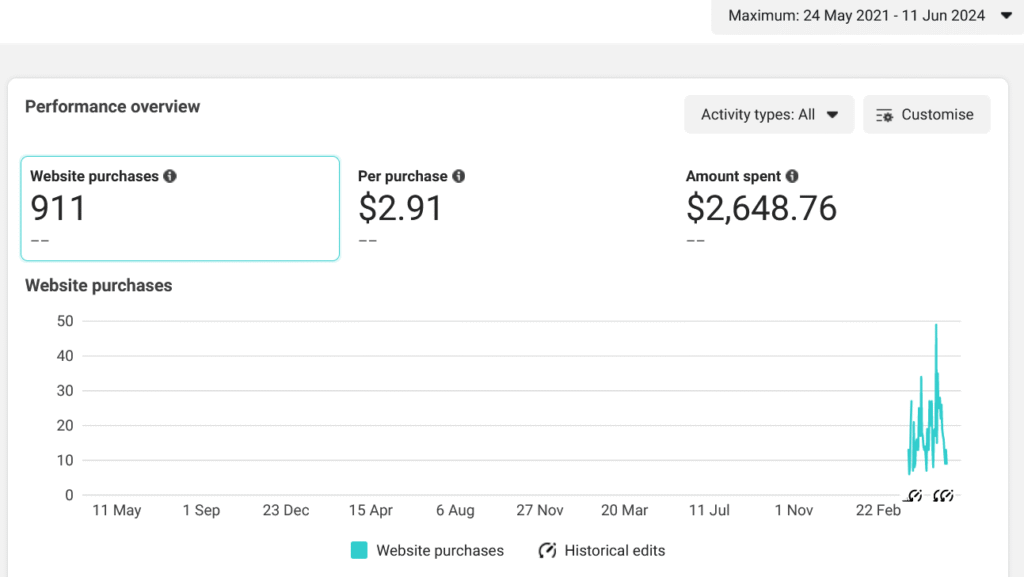Toggle Website purchases series in legend
Image resolution: width=1024 pixels, height=577 pixels.
[x=440, y=550]
